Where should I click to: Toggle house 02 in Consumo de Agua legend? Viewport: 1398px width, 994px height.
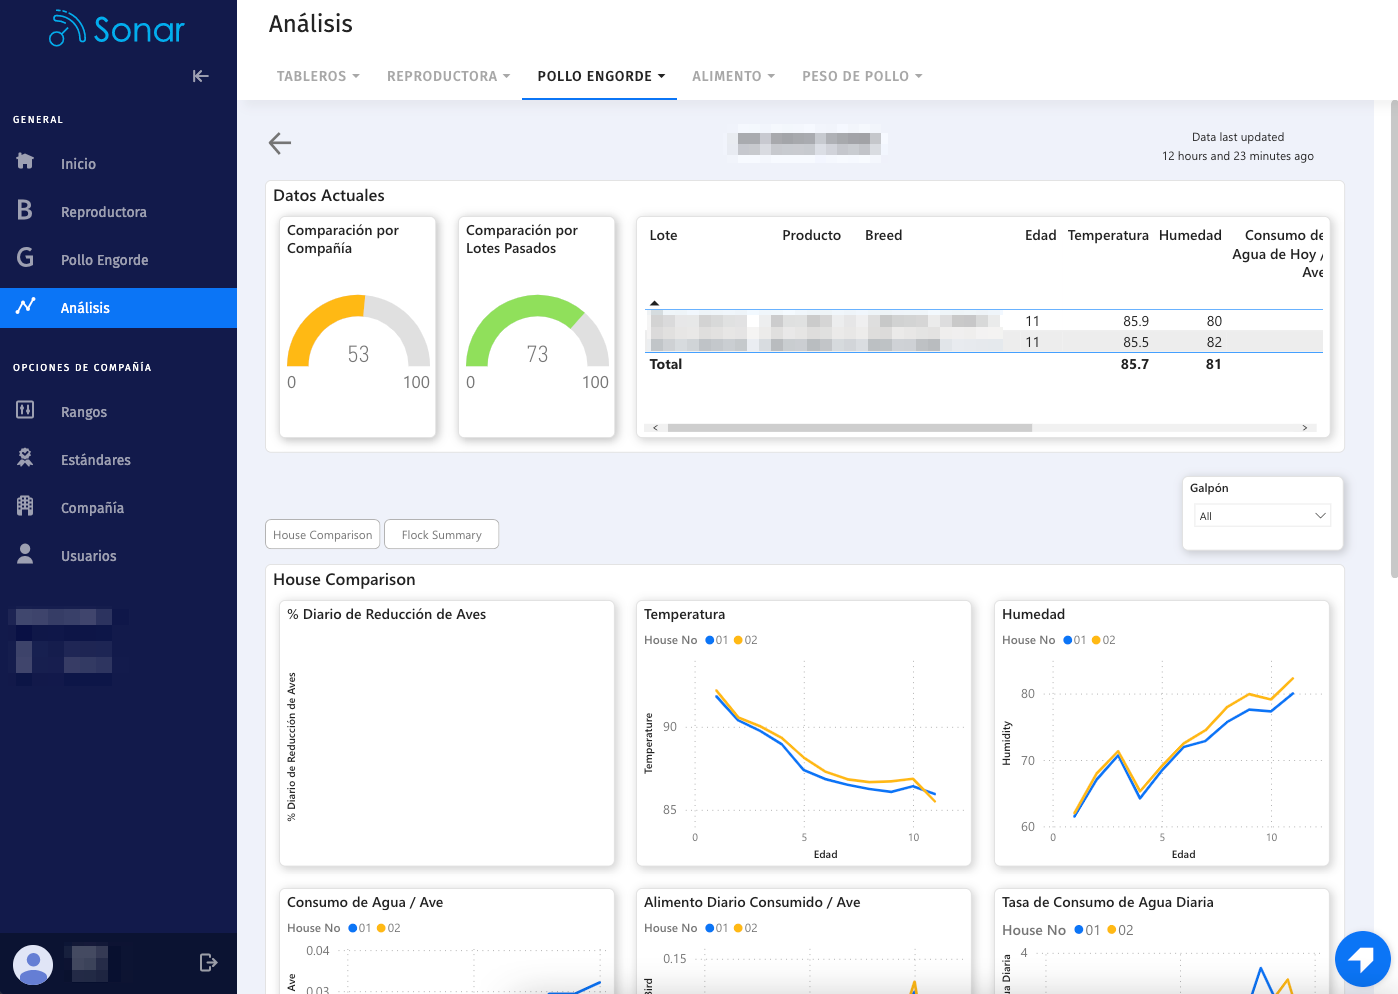pyautogui.click(x=389, y=928)
